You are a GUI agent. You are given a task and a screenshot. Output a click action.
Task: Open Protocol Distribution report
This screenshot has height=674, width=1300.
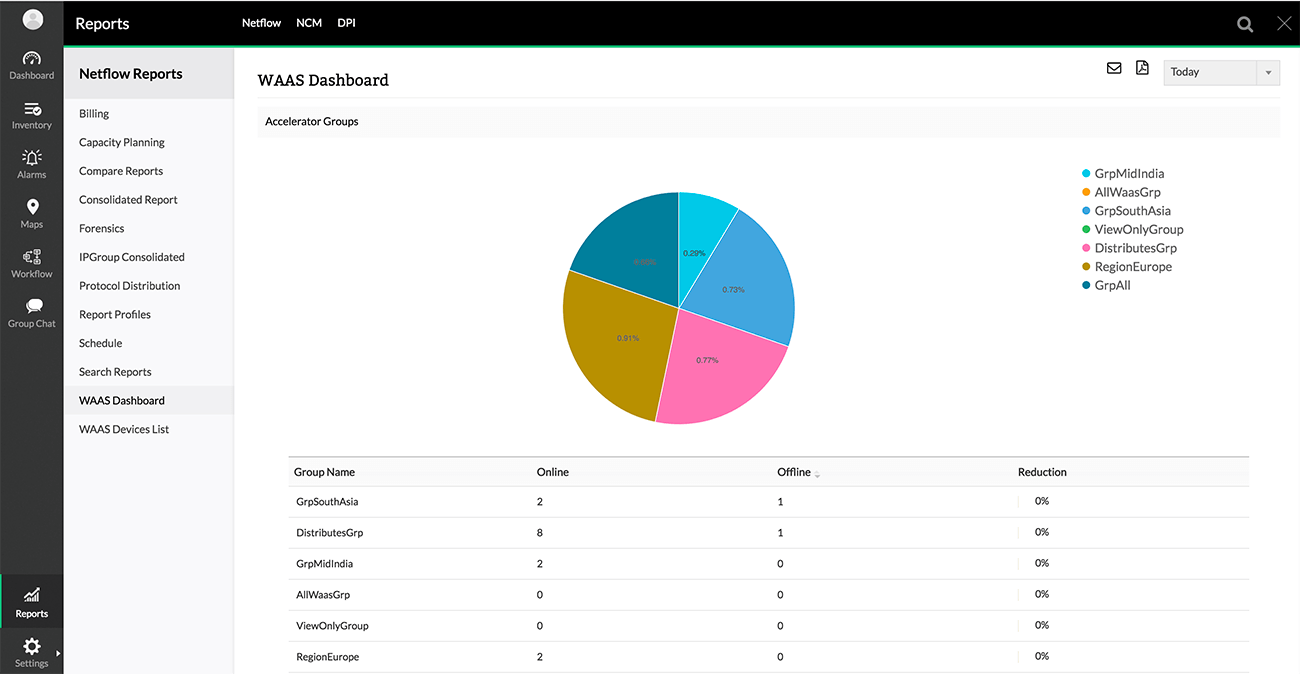tap(130, 286)
